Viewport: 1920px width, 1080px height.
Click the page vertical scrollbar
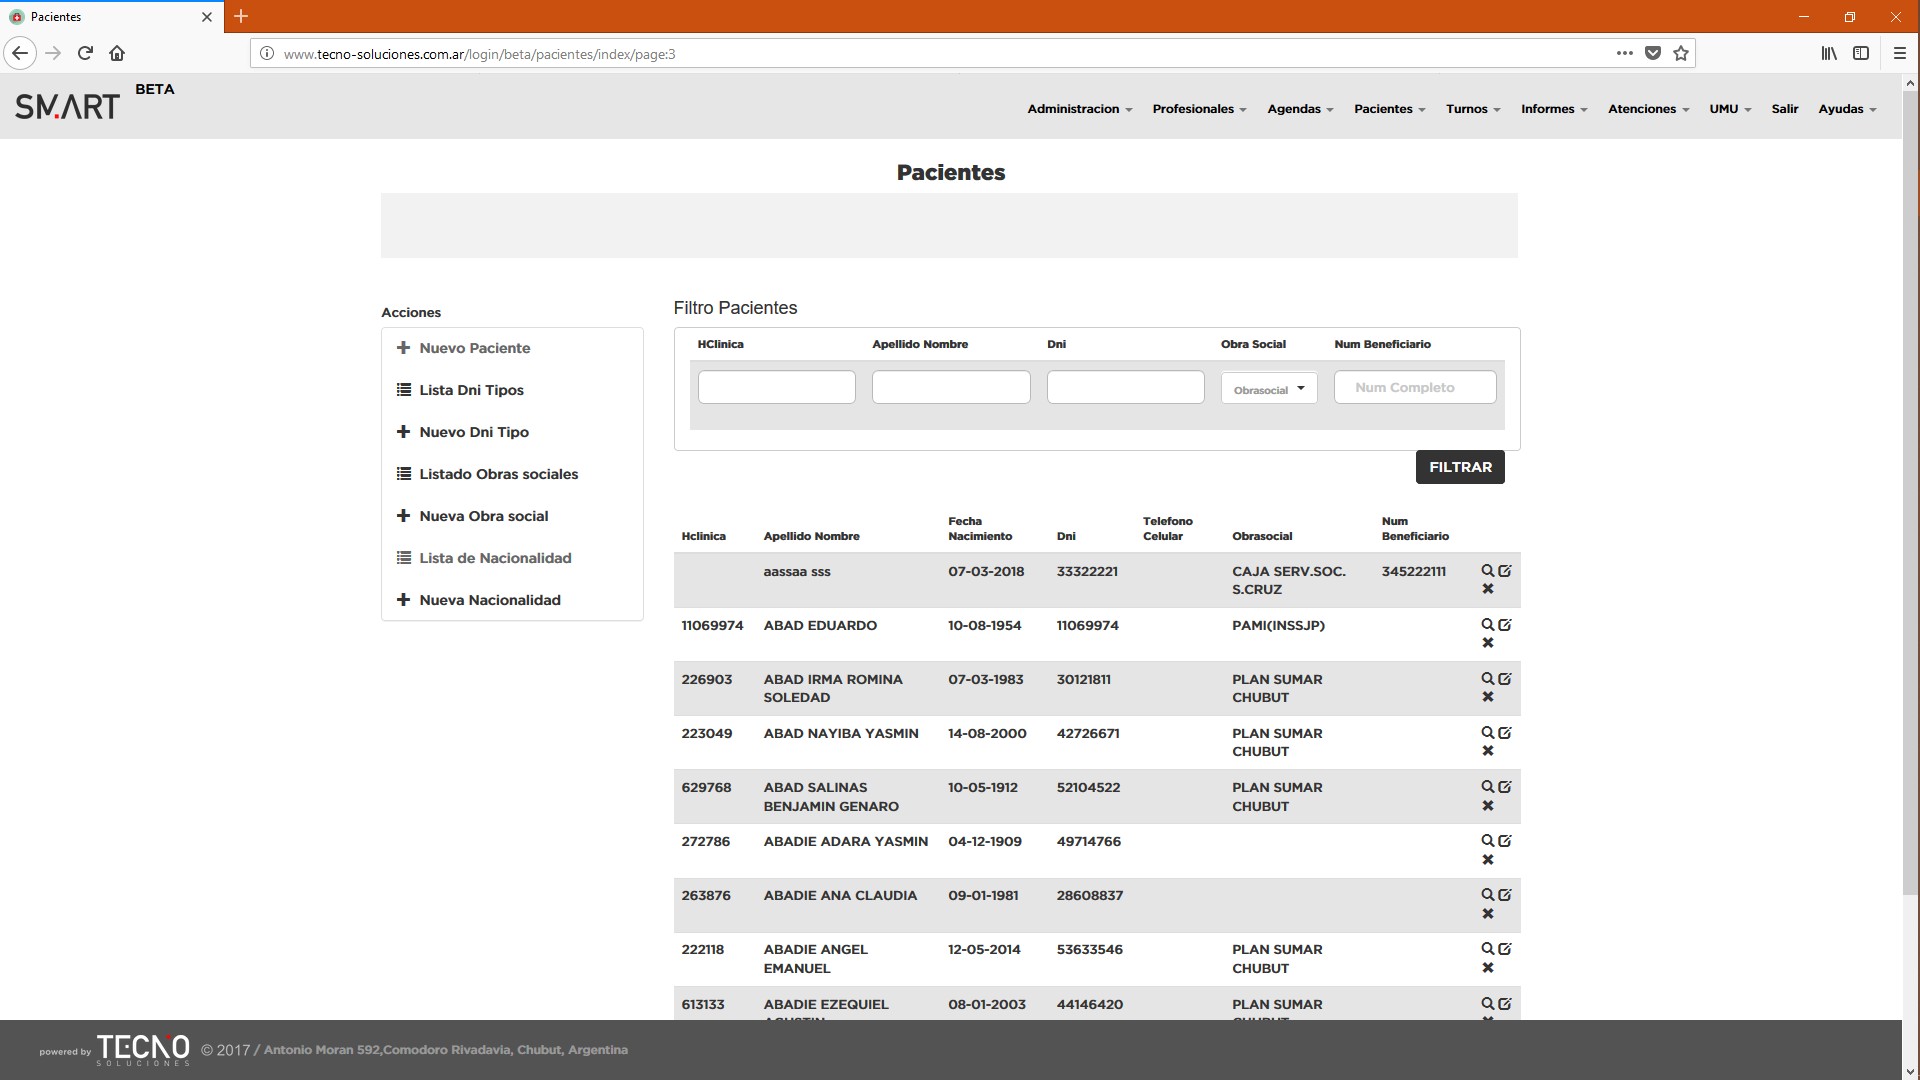[x=1910, y=495]
